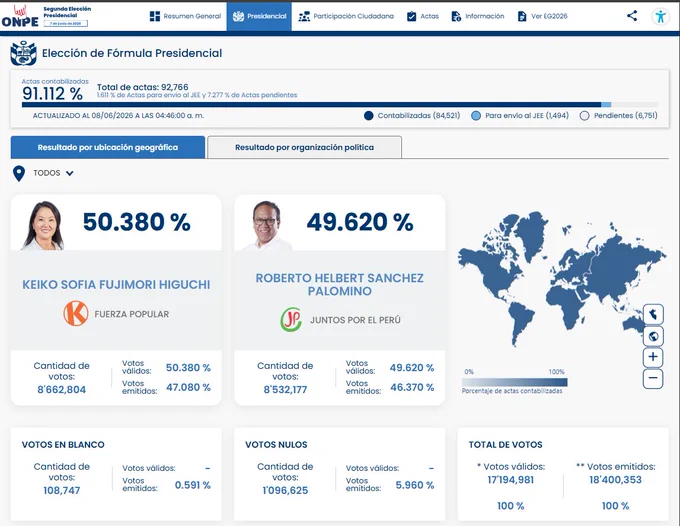Click the share icon
Image resolution: width=680 pixels, height=526 pixels.
tap(632, 16)
